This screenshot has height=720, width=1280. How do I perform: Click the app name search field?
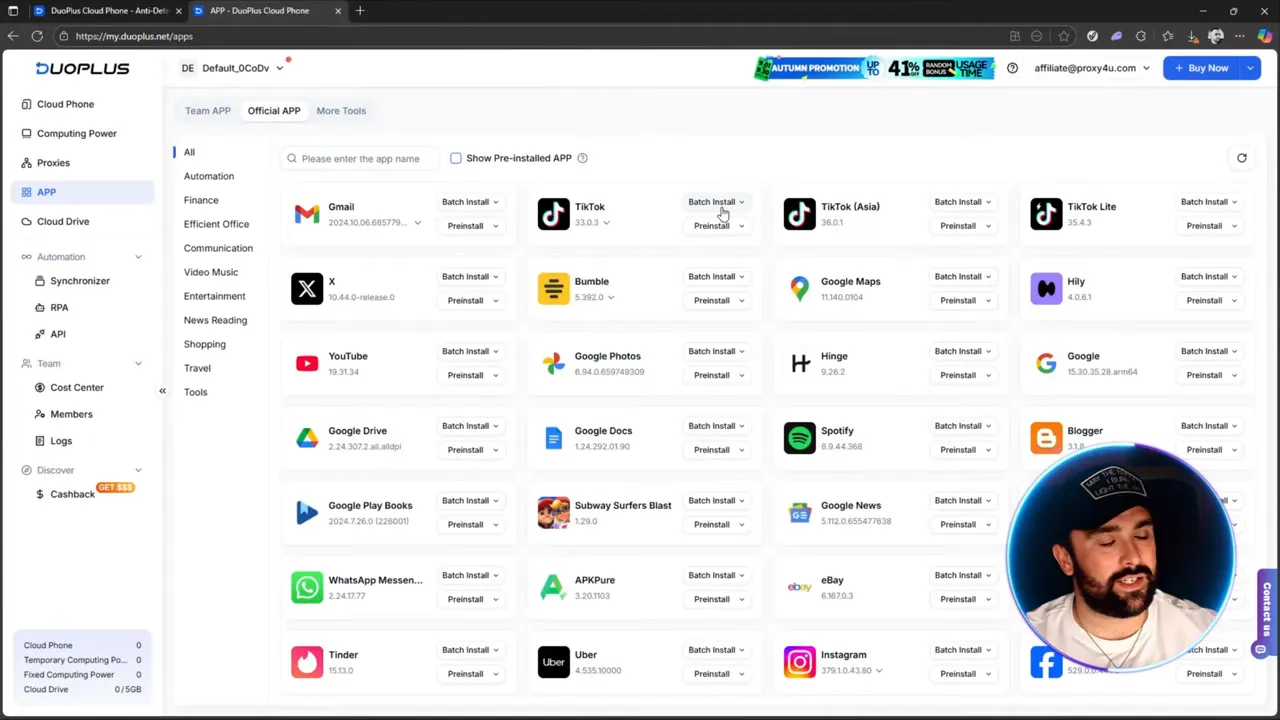(362, 158)
